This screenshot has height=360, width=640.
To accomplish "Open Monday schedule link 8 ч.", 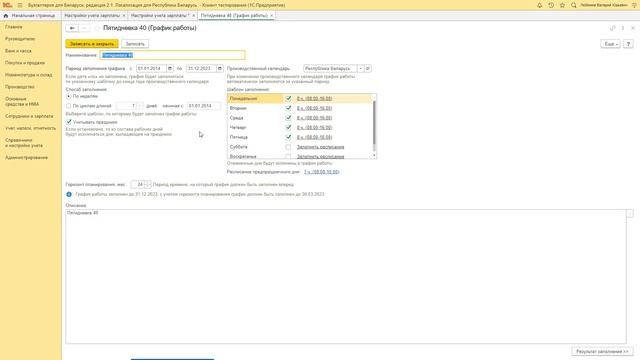I will (314, 98).
